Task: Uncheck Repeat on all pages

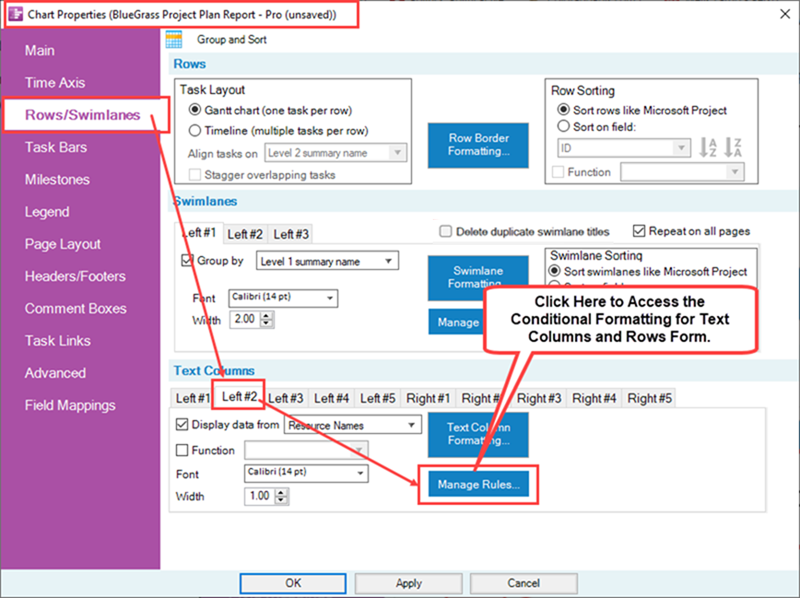Action: 639,231
